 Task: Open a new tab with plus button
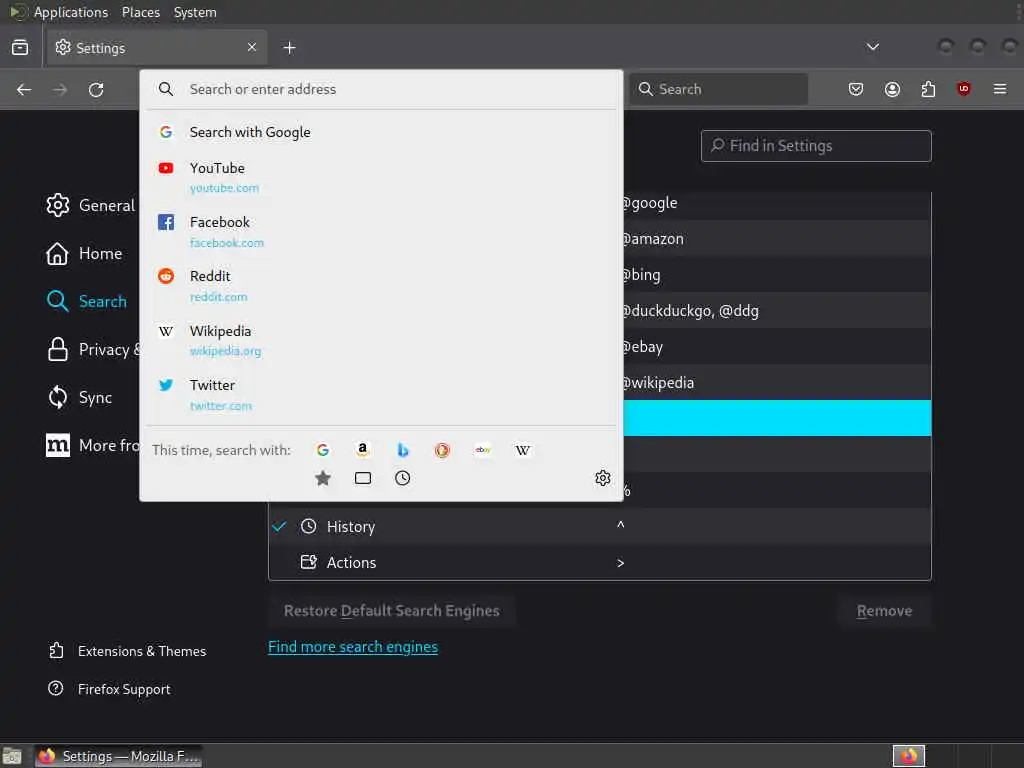tap(289, 48)
